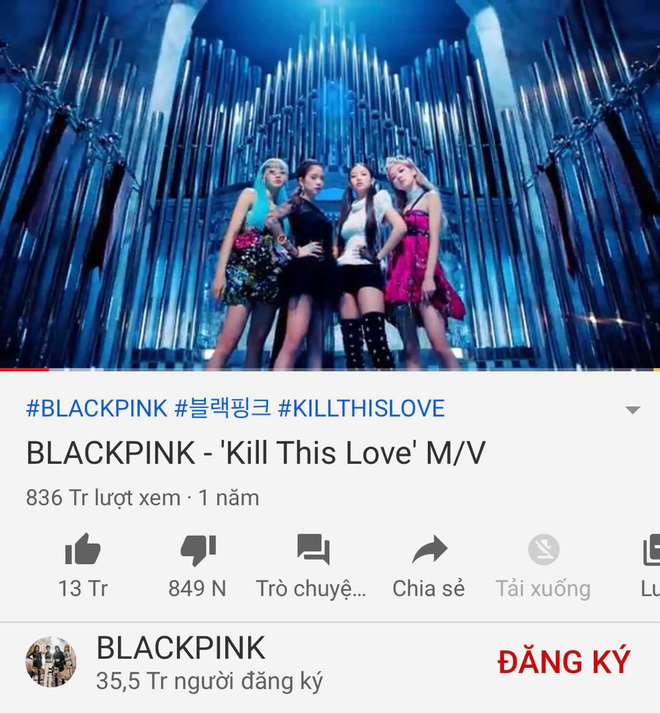Viewport: 660px width, 714px height.
Task: Open the Trò chuyện live chat icon
Action: 313,549
